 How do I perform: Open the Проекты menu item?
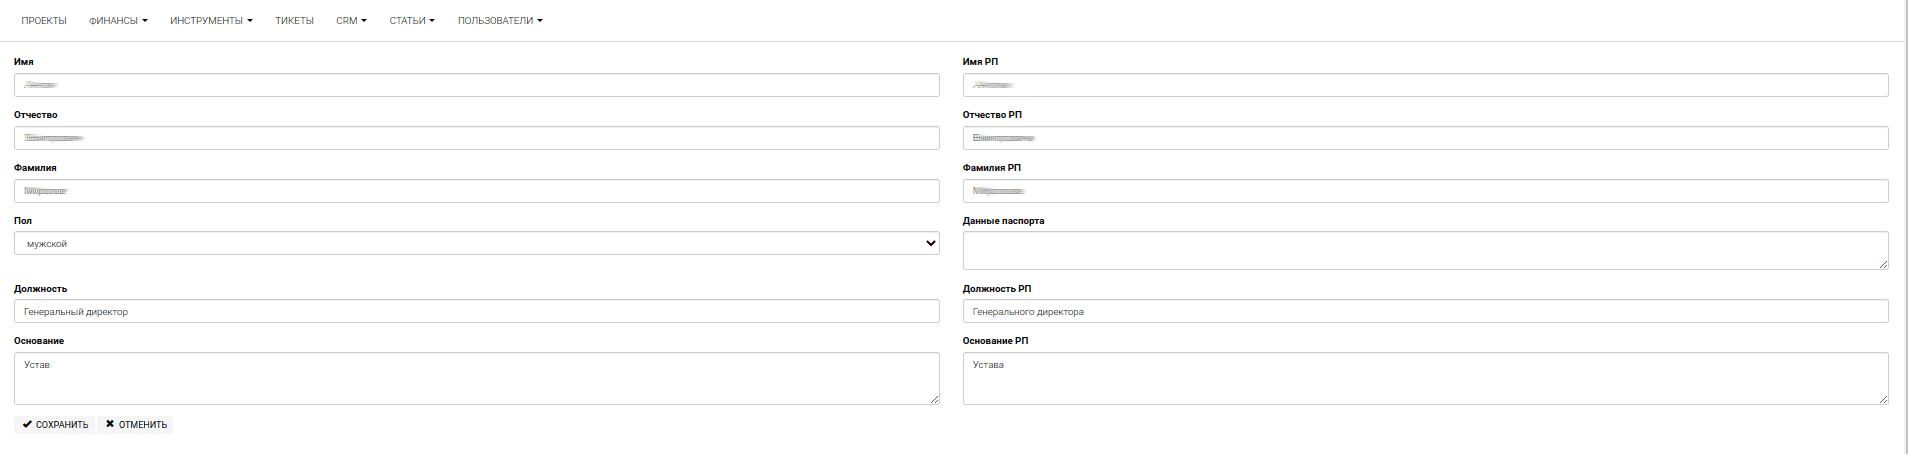coord(44,21)
